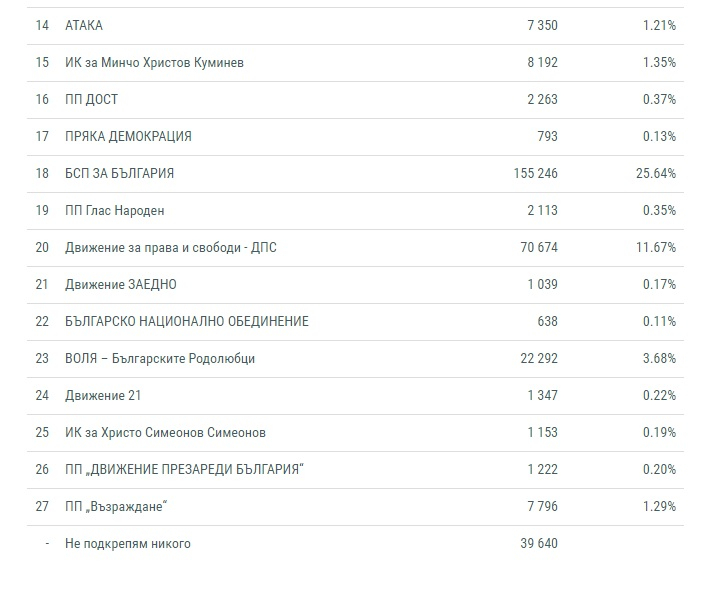
Task: Click the percentage 0.17%
Action: coord(659,284)
